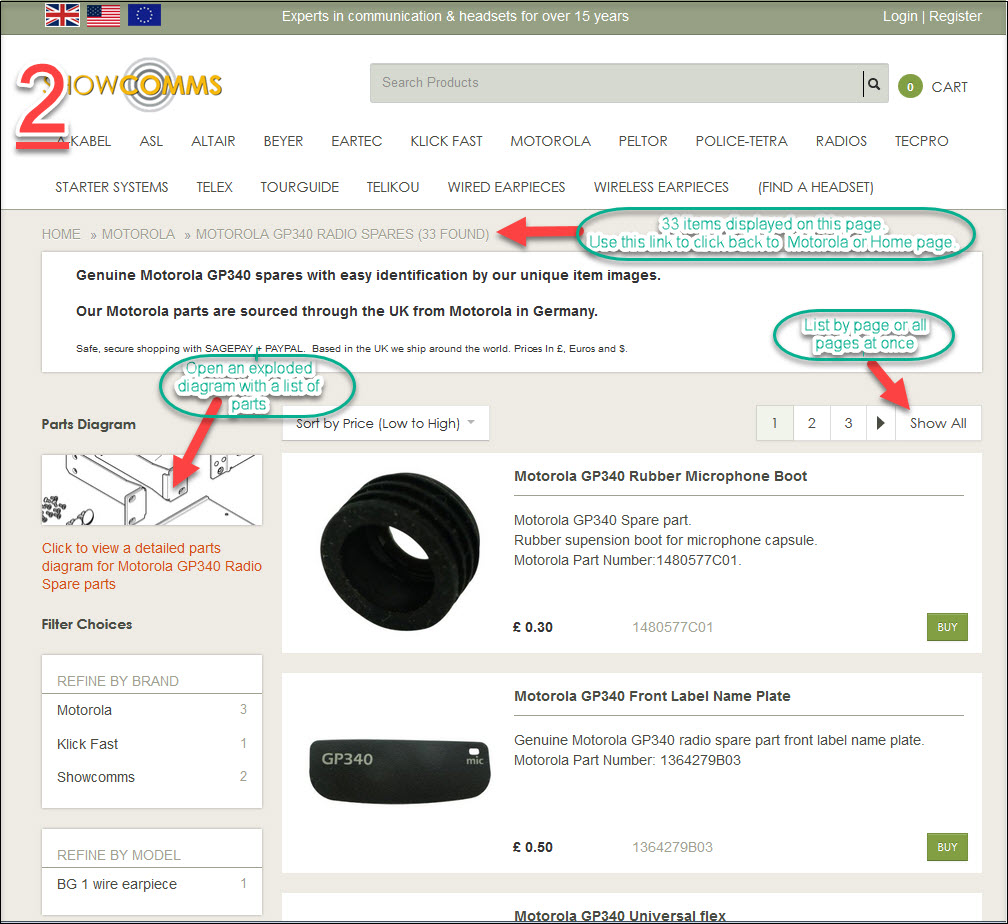Click in the Search Products field

[616, 83]
